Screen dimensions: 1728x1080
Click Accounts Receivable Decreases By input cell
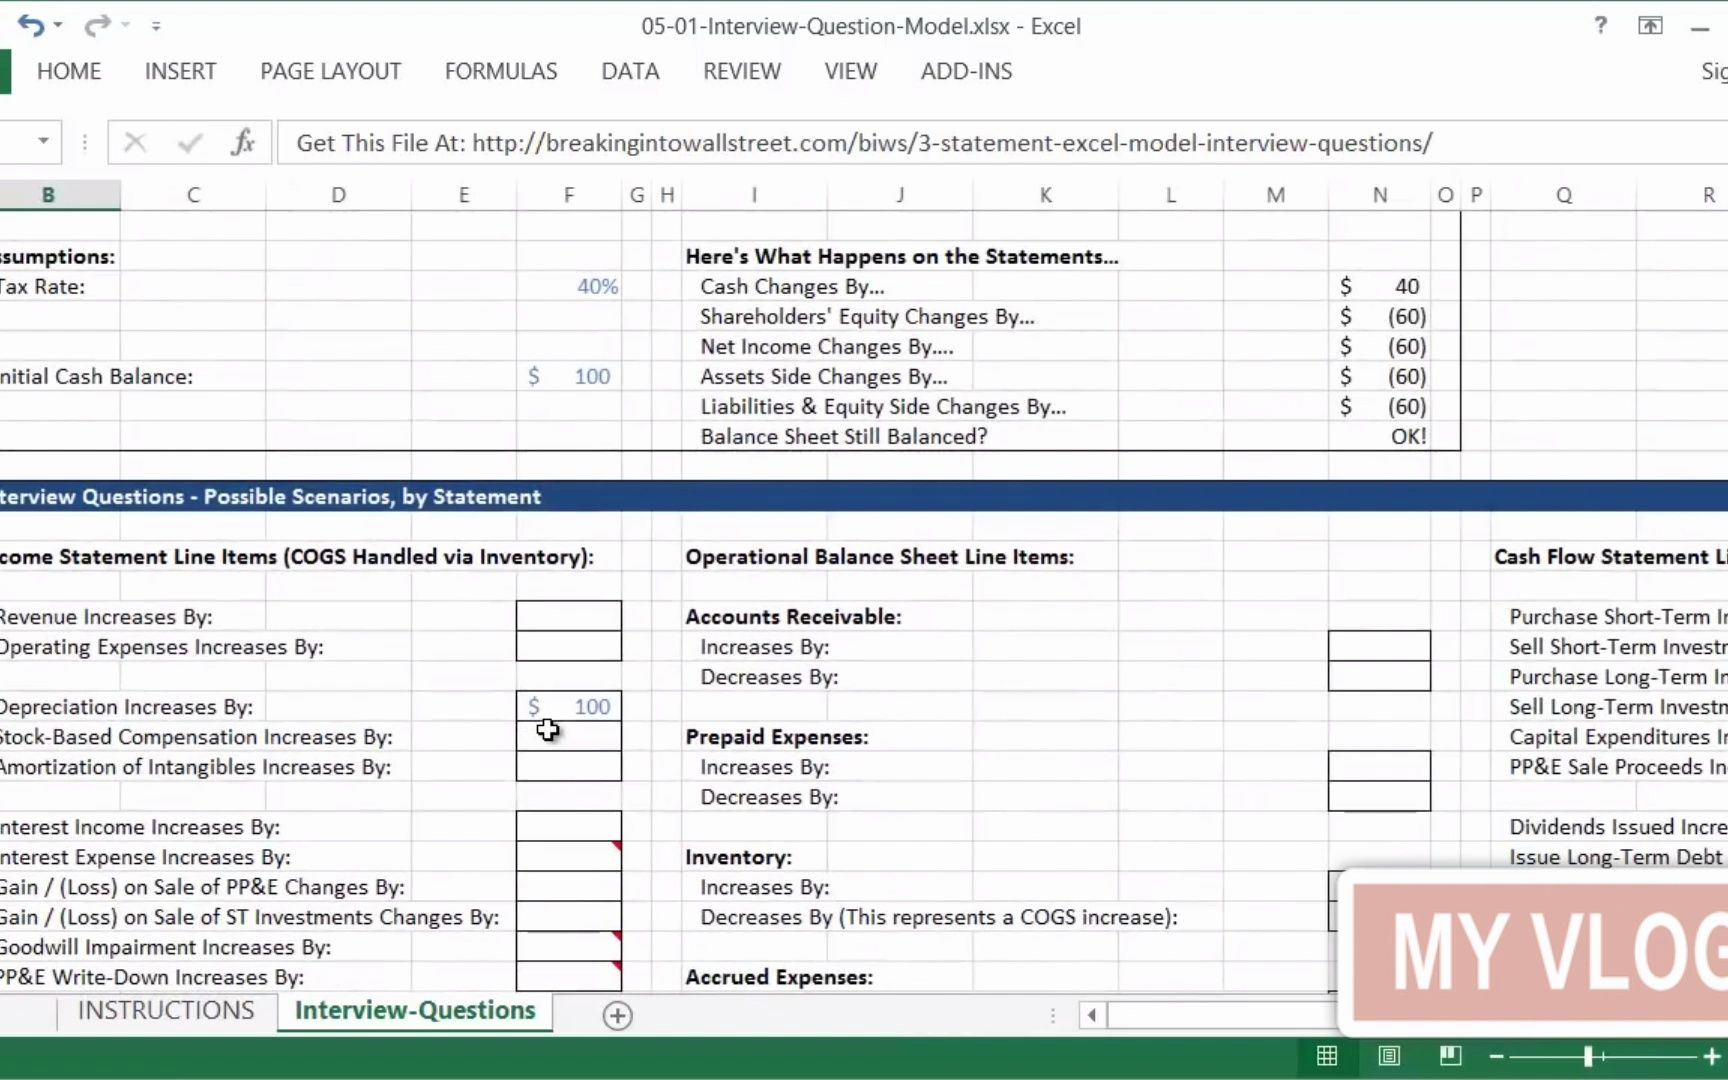[x=1379, y=676]
